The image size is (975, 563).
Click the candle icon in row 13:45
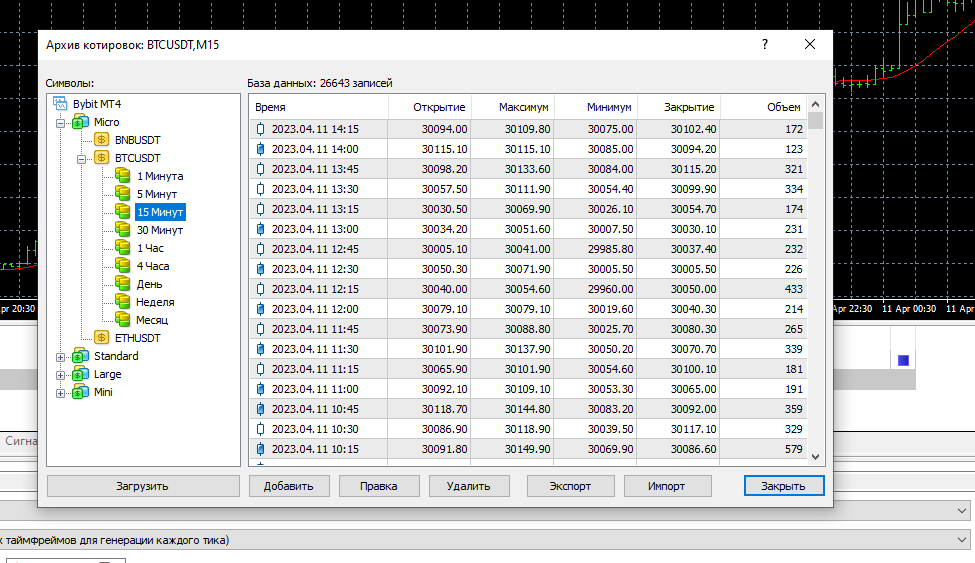click(261, 169)
